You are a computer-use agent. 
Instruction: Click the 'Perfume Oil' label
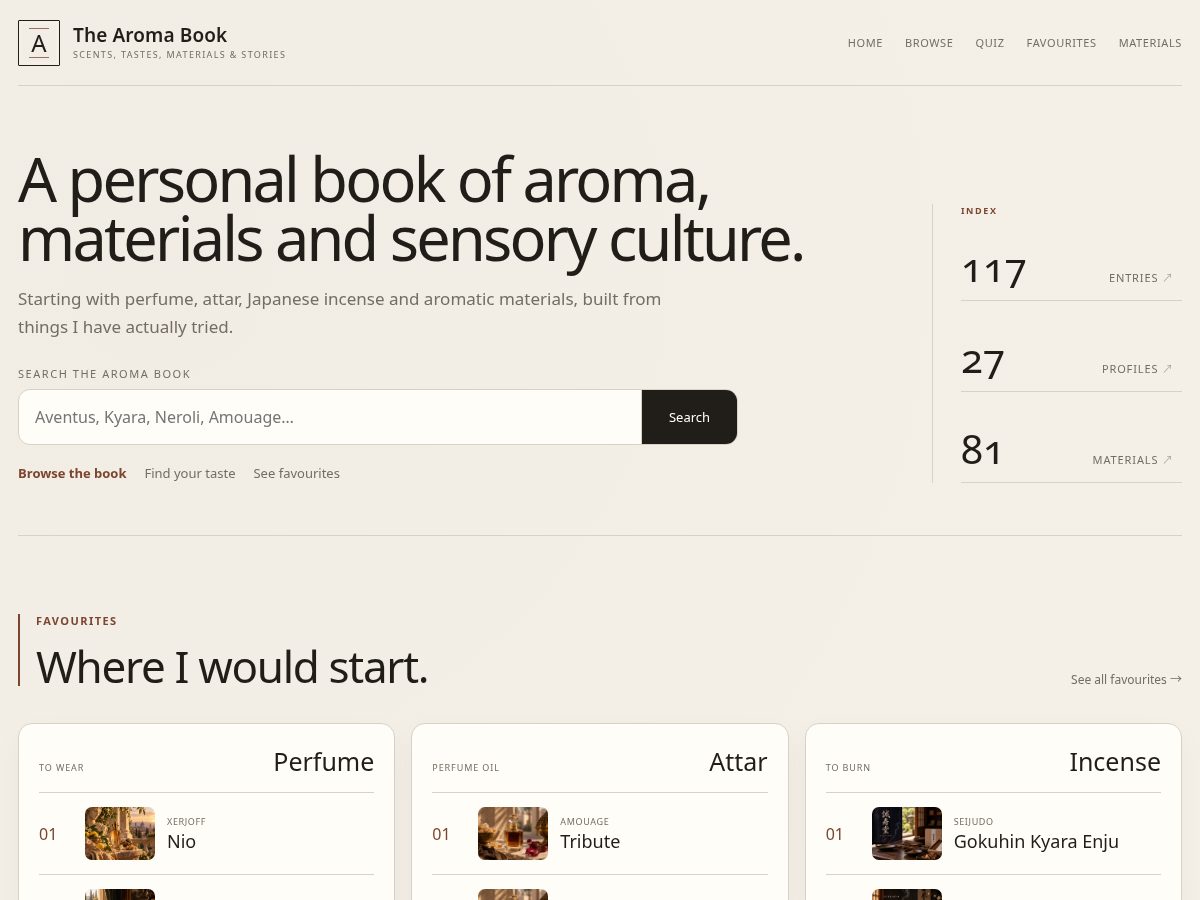coord(465,768)
